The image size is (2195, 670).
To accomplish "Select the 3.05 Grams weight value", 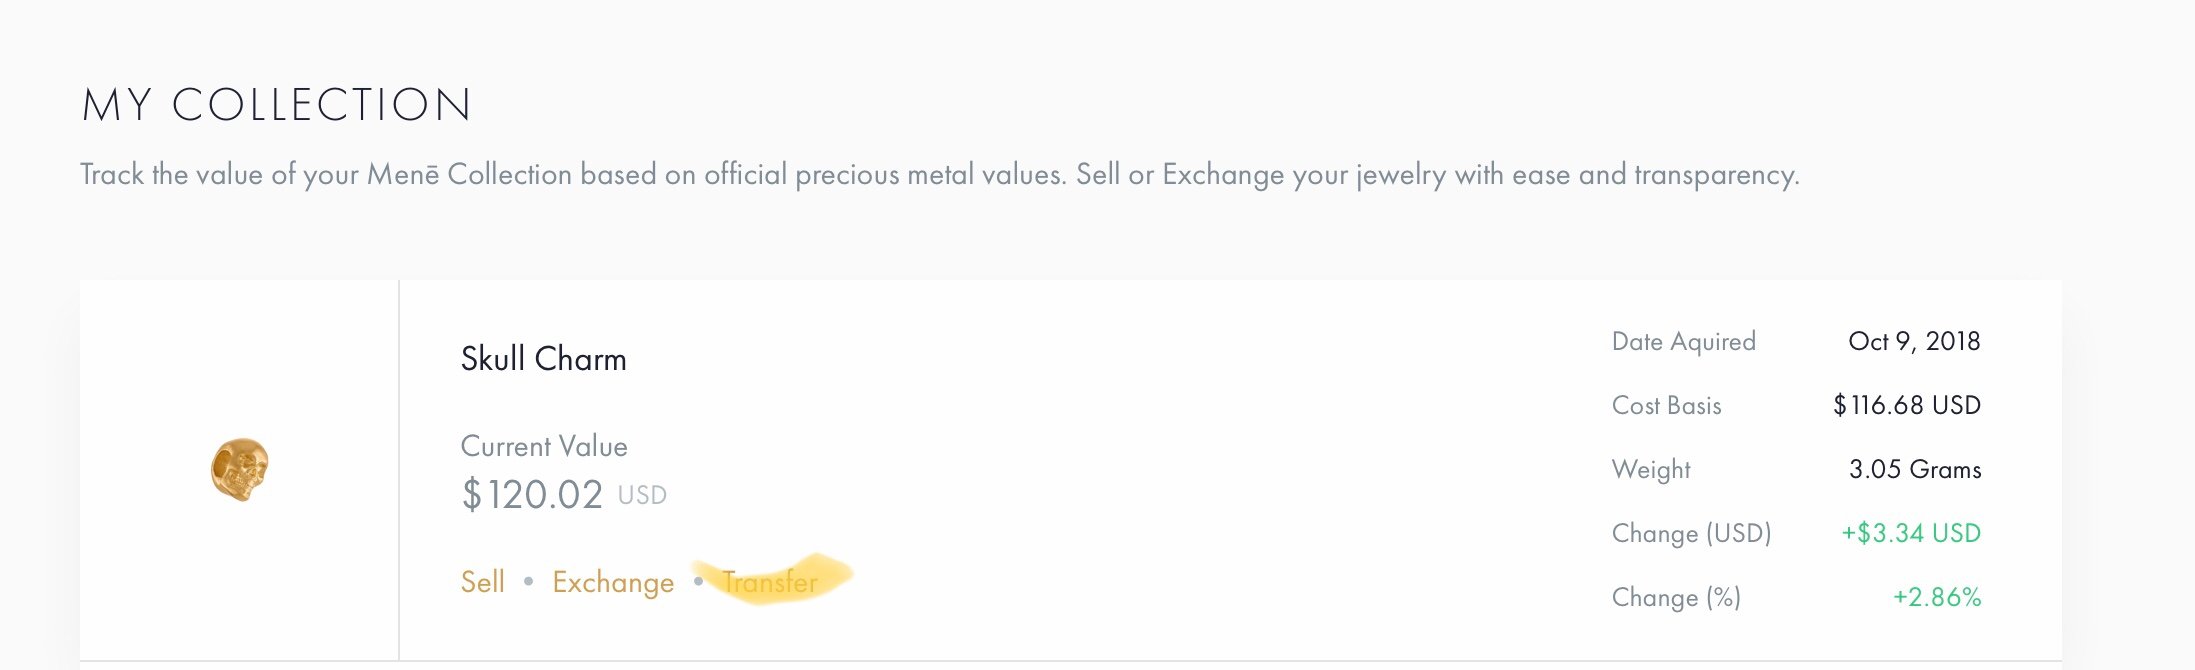I will coord(1914,469).
